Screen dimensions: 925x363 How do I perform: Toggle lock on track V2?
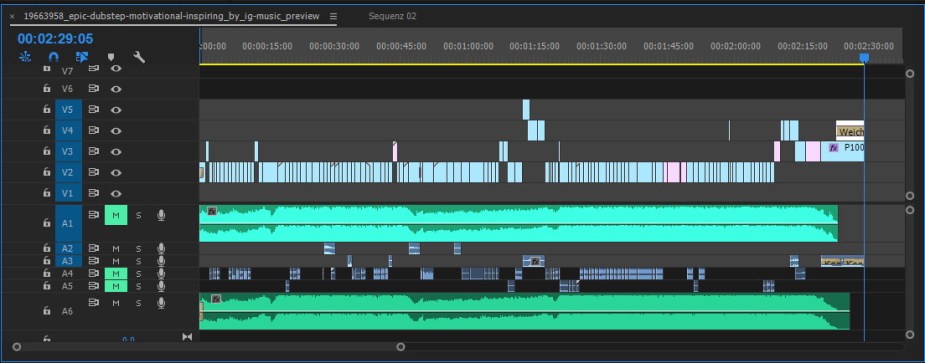pyautogui.click(x=47, y=172)
